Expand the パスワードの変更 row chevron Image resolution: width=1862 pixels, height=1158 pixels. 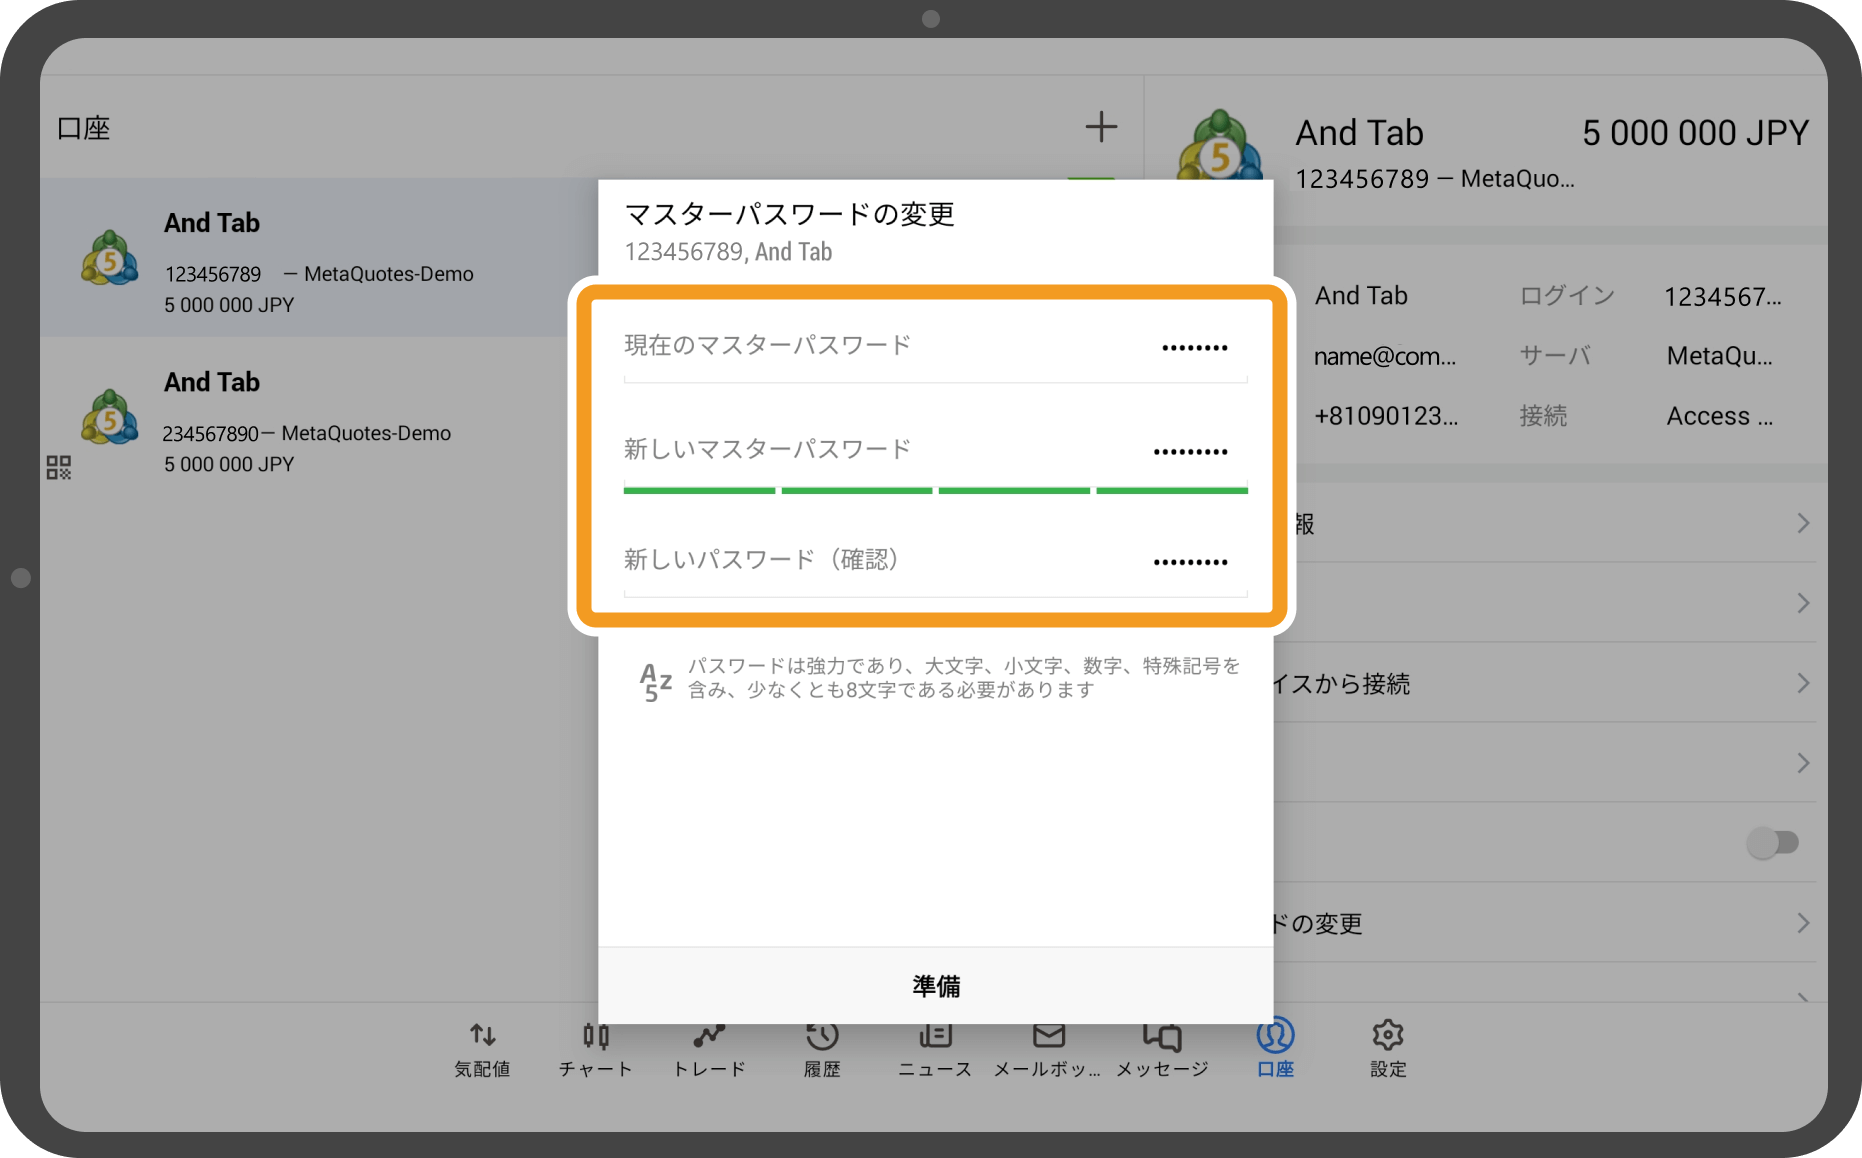pos(1803,923)
